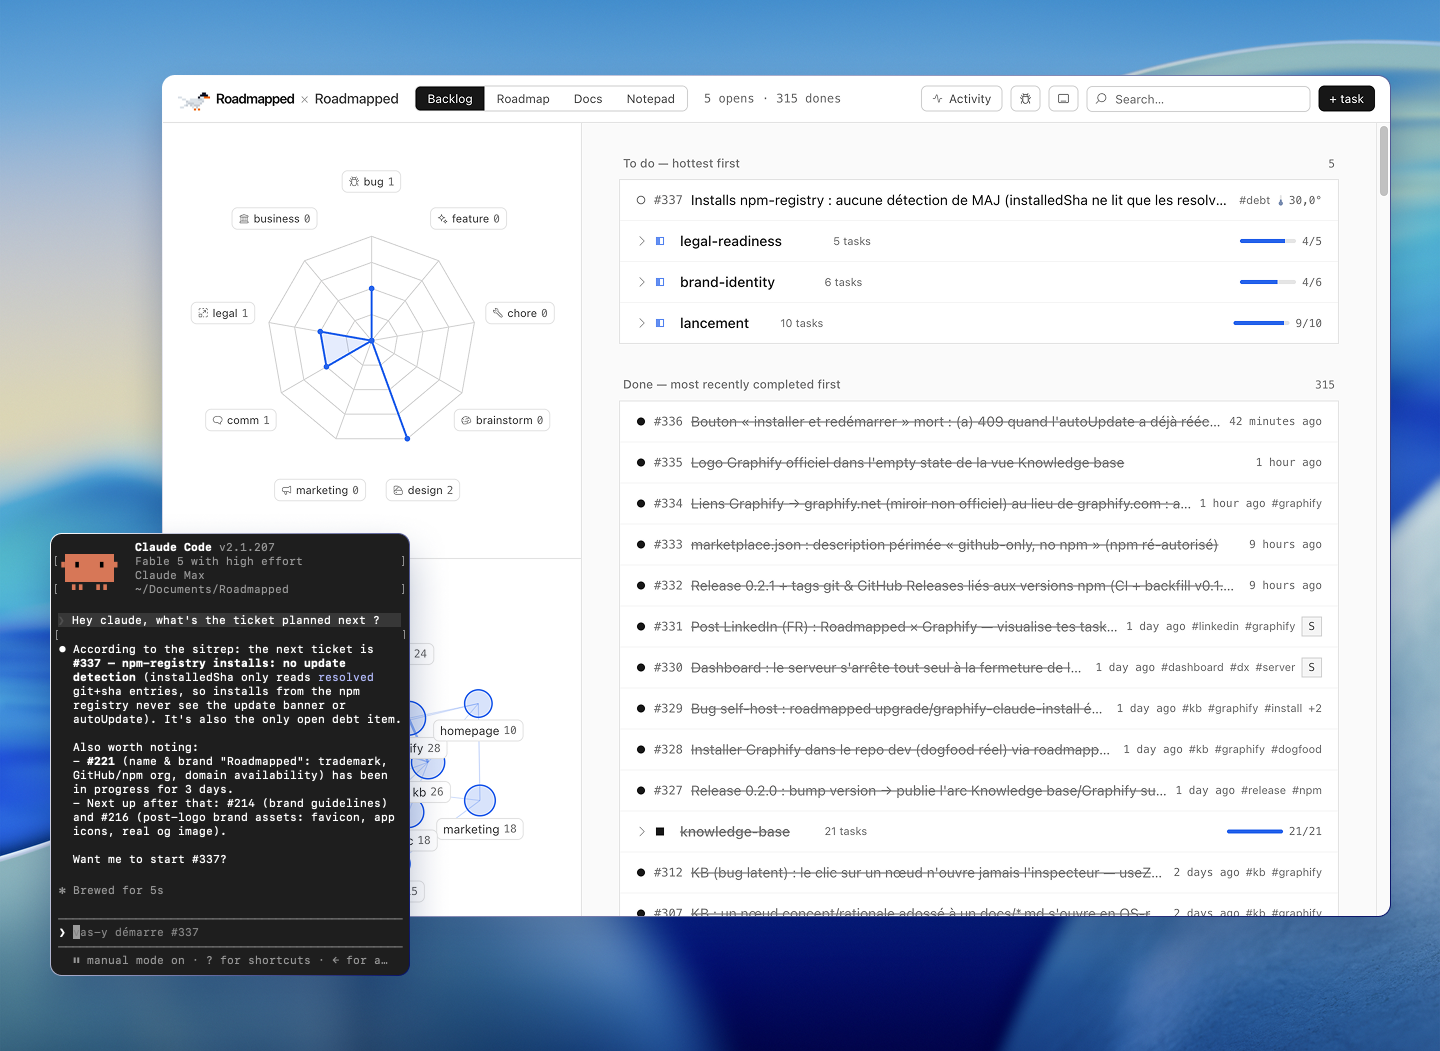Click the 'To do — hottest first' heading
The width and height of the screenshot is (1440, 1051).
[681, 163]
